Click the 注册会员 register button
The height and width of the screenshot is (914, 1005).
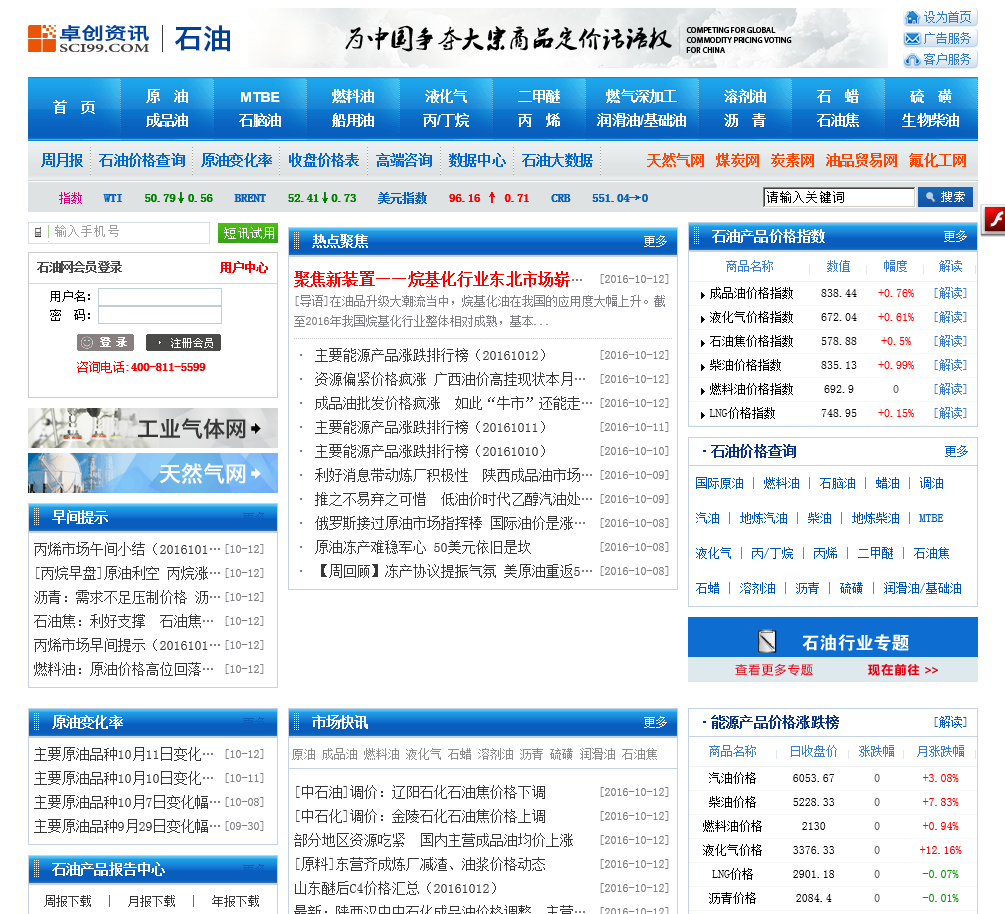183,342
